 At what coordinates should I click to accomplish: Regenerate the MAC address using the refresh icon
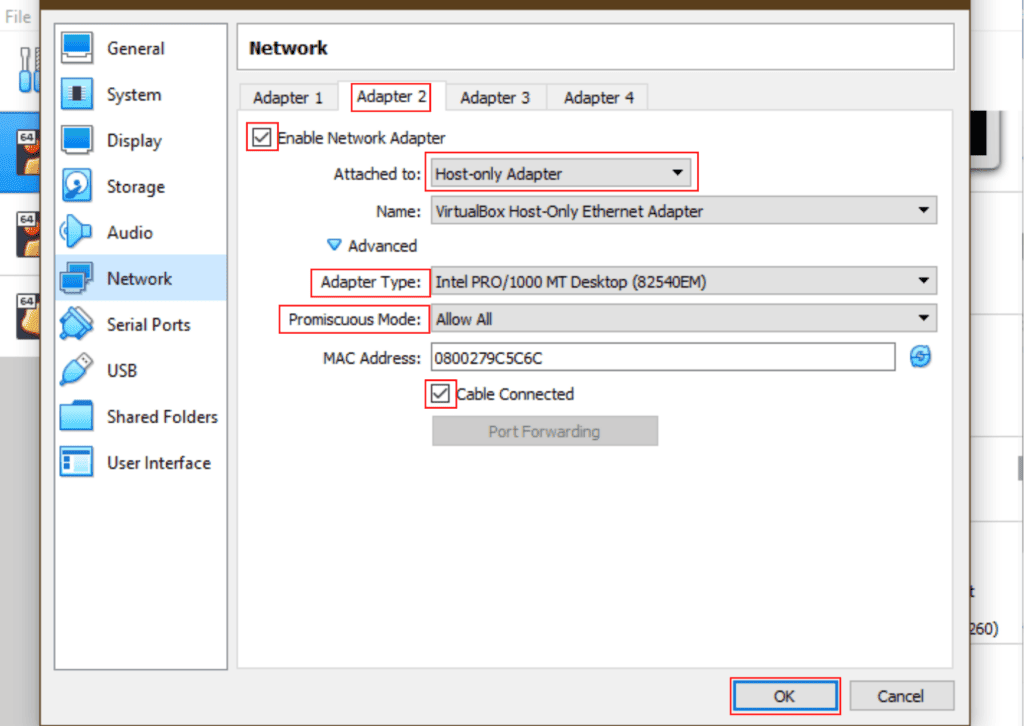(920, 357)
